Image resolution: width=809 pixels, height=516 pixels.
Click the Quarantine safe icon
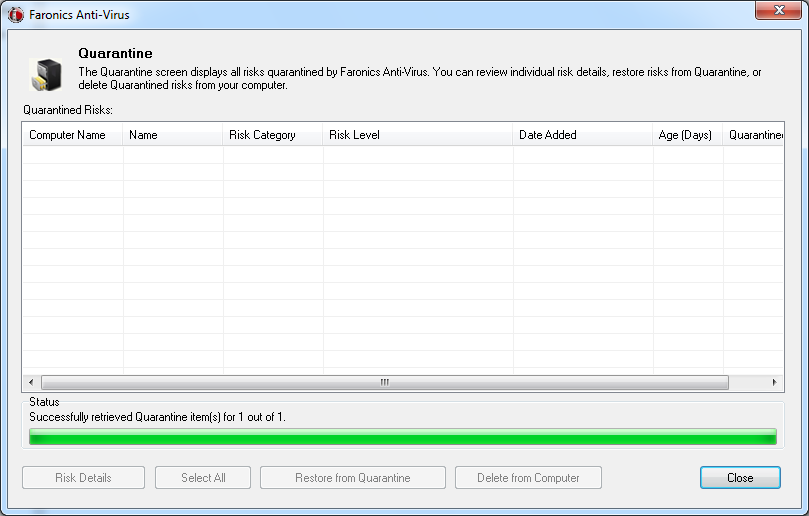click(46, 74)
